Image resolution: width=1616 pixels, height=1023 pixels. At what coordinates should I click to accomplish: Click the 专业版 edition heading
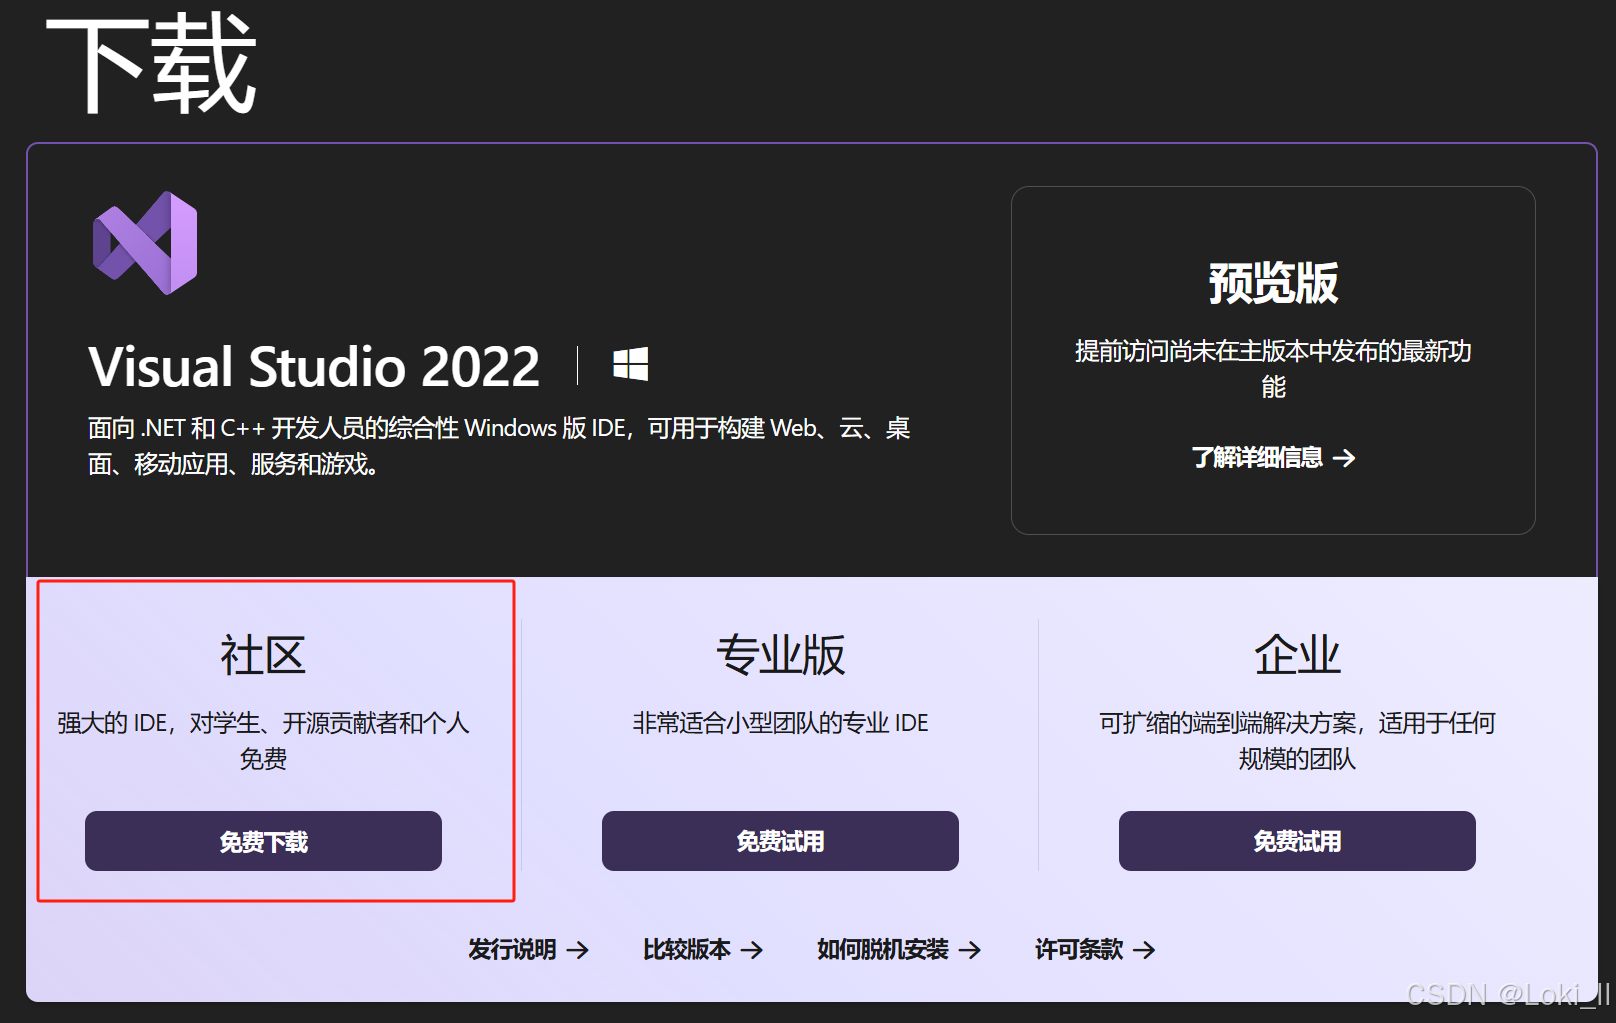(x=780, y=655)
